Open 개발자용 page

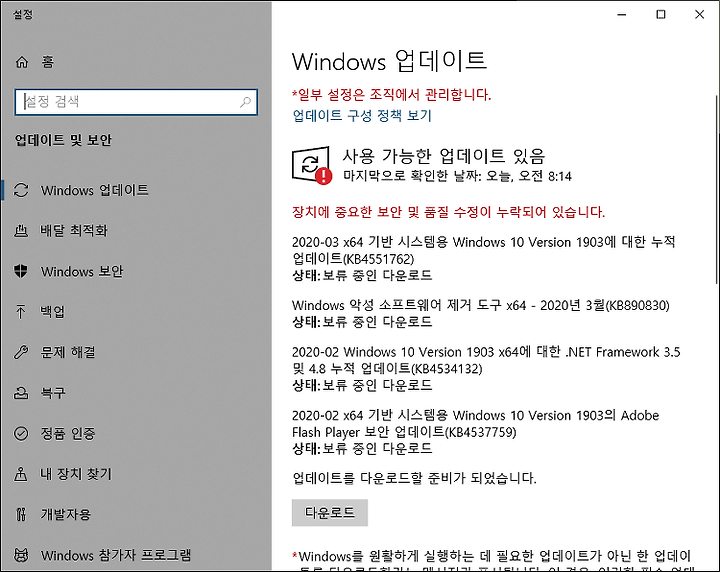[x=66, y=514]
